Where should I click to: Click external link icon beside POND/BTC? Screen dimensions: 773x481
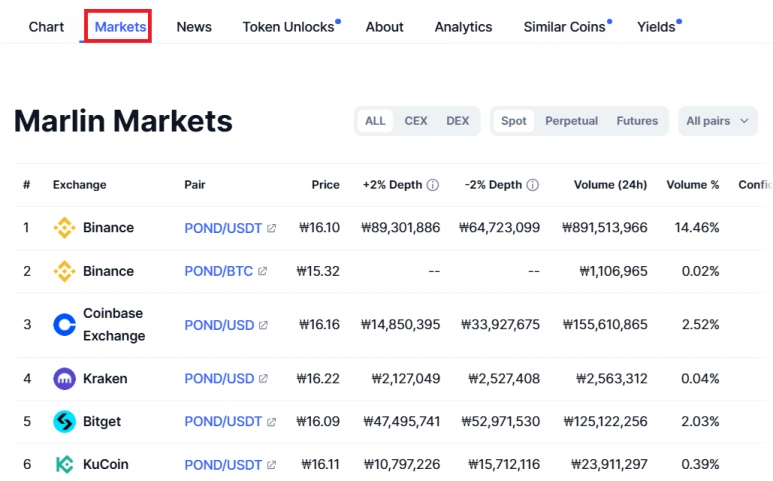click(263, 271)
